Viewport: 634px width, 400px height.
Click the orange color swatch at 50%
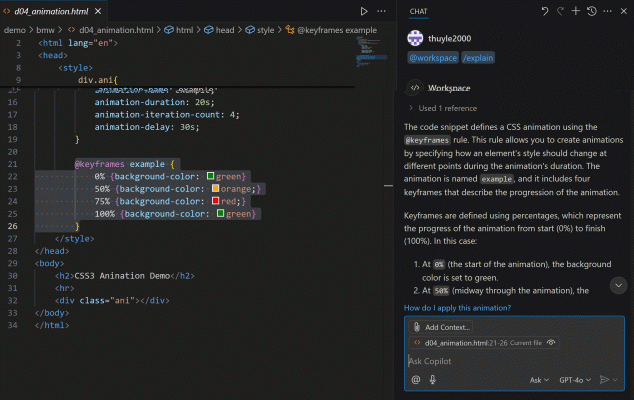pyautogui.click(x=216, y=189)
